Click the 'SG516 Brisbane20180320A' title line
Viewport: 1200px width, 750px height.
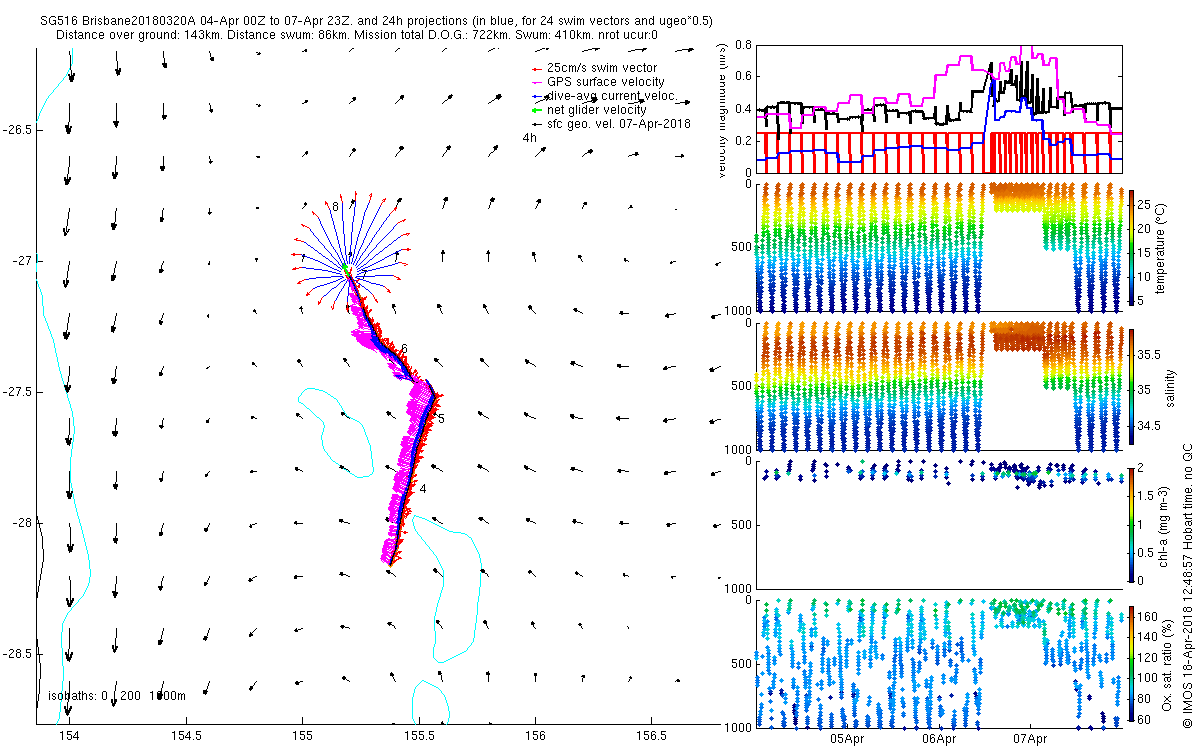[376, 20]
